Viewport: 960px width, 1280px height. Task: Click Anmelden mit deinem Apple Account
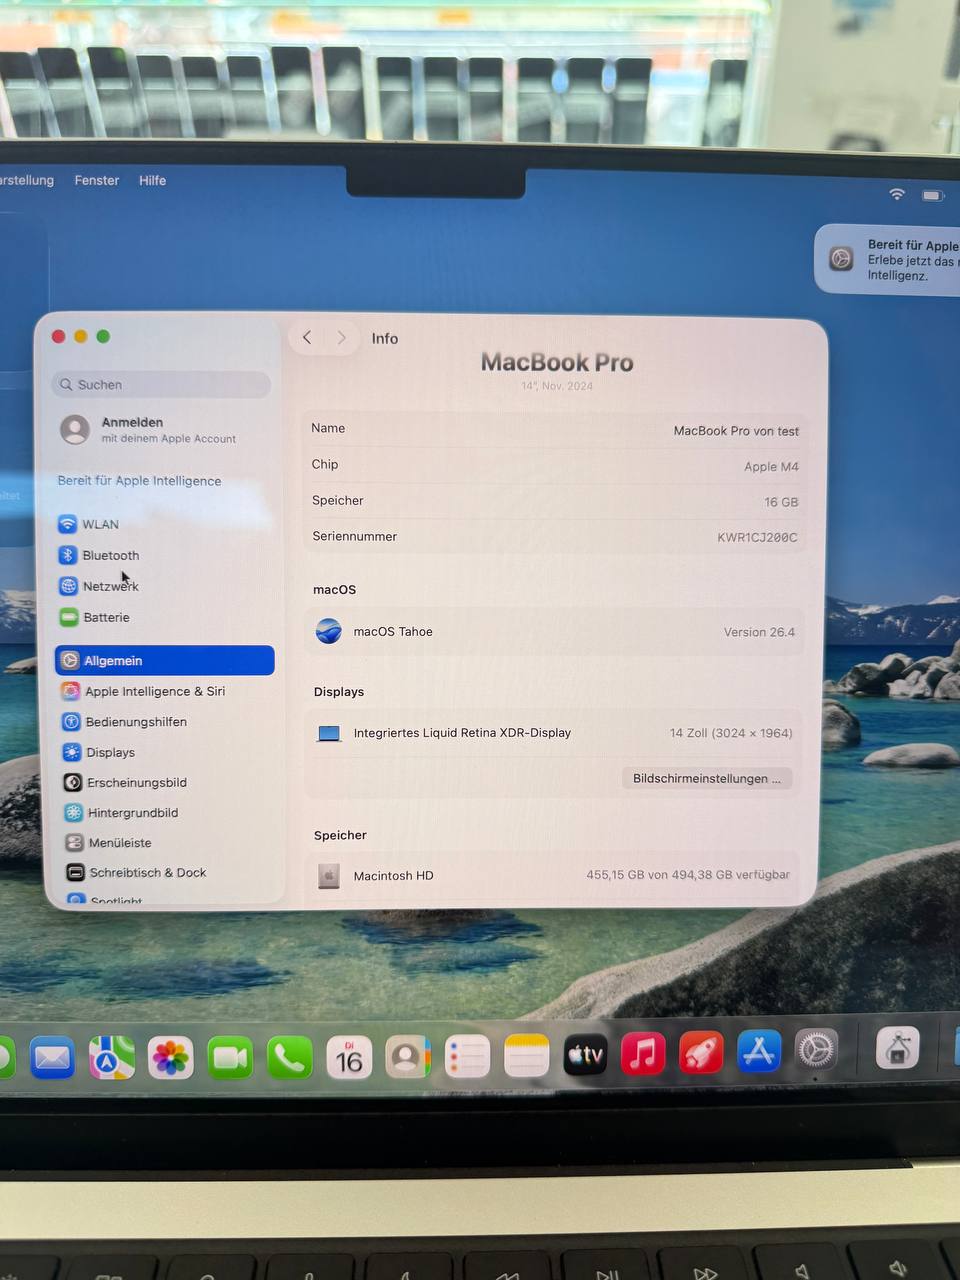pos(149,430)
